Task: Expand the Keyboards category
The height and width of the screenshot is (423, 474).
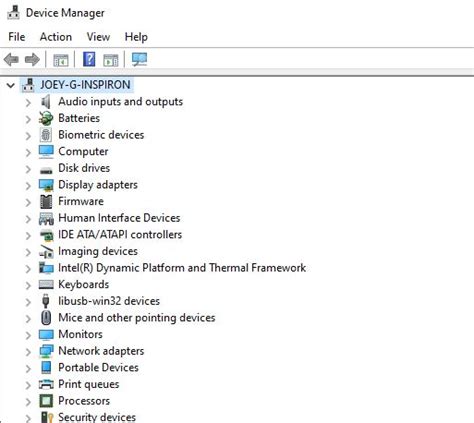Action: (28, 285)
